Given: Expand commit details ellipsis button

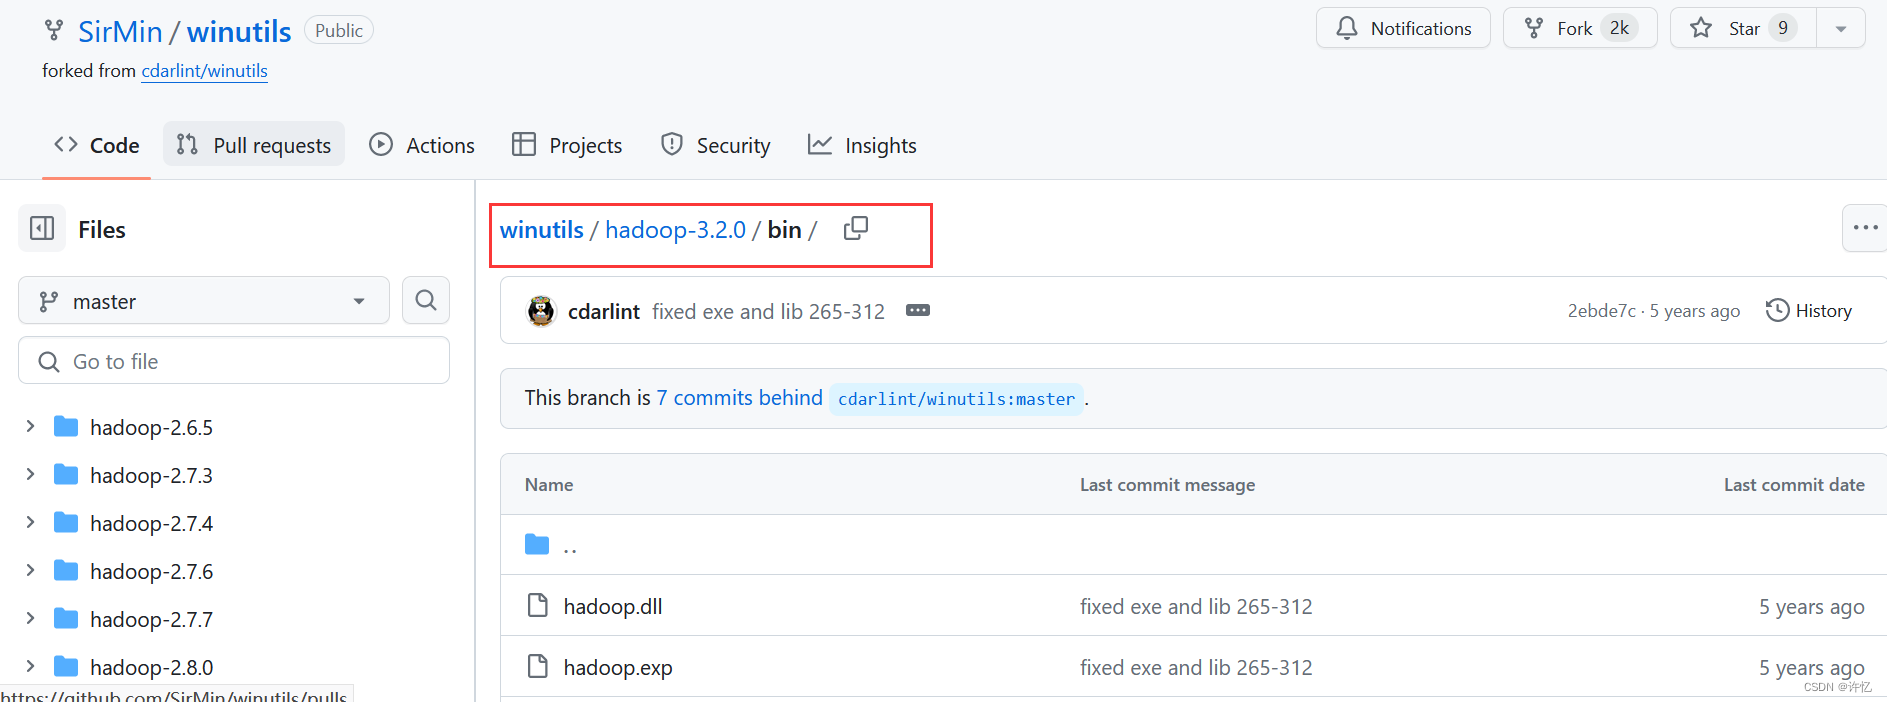Looking at the screenshot, I should click(x=918, y=311).
